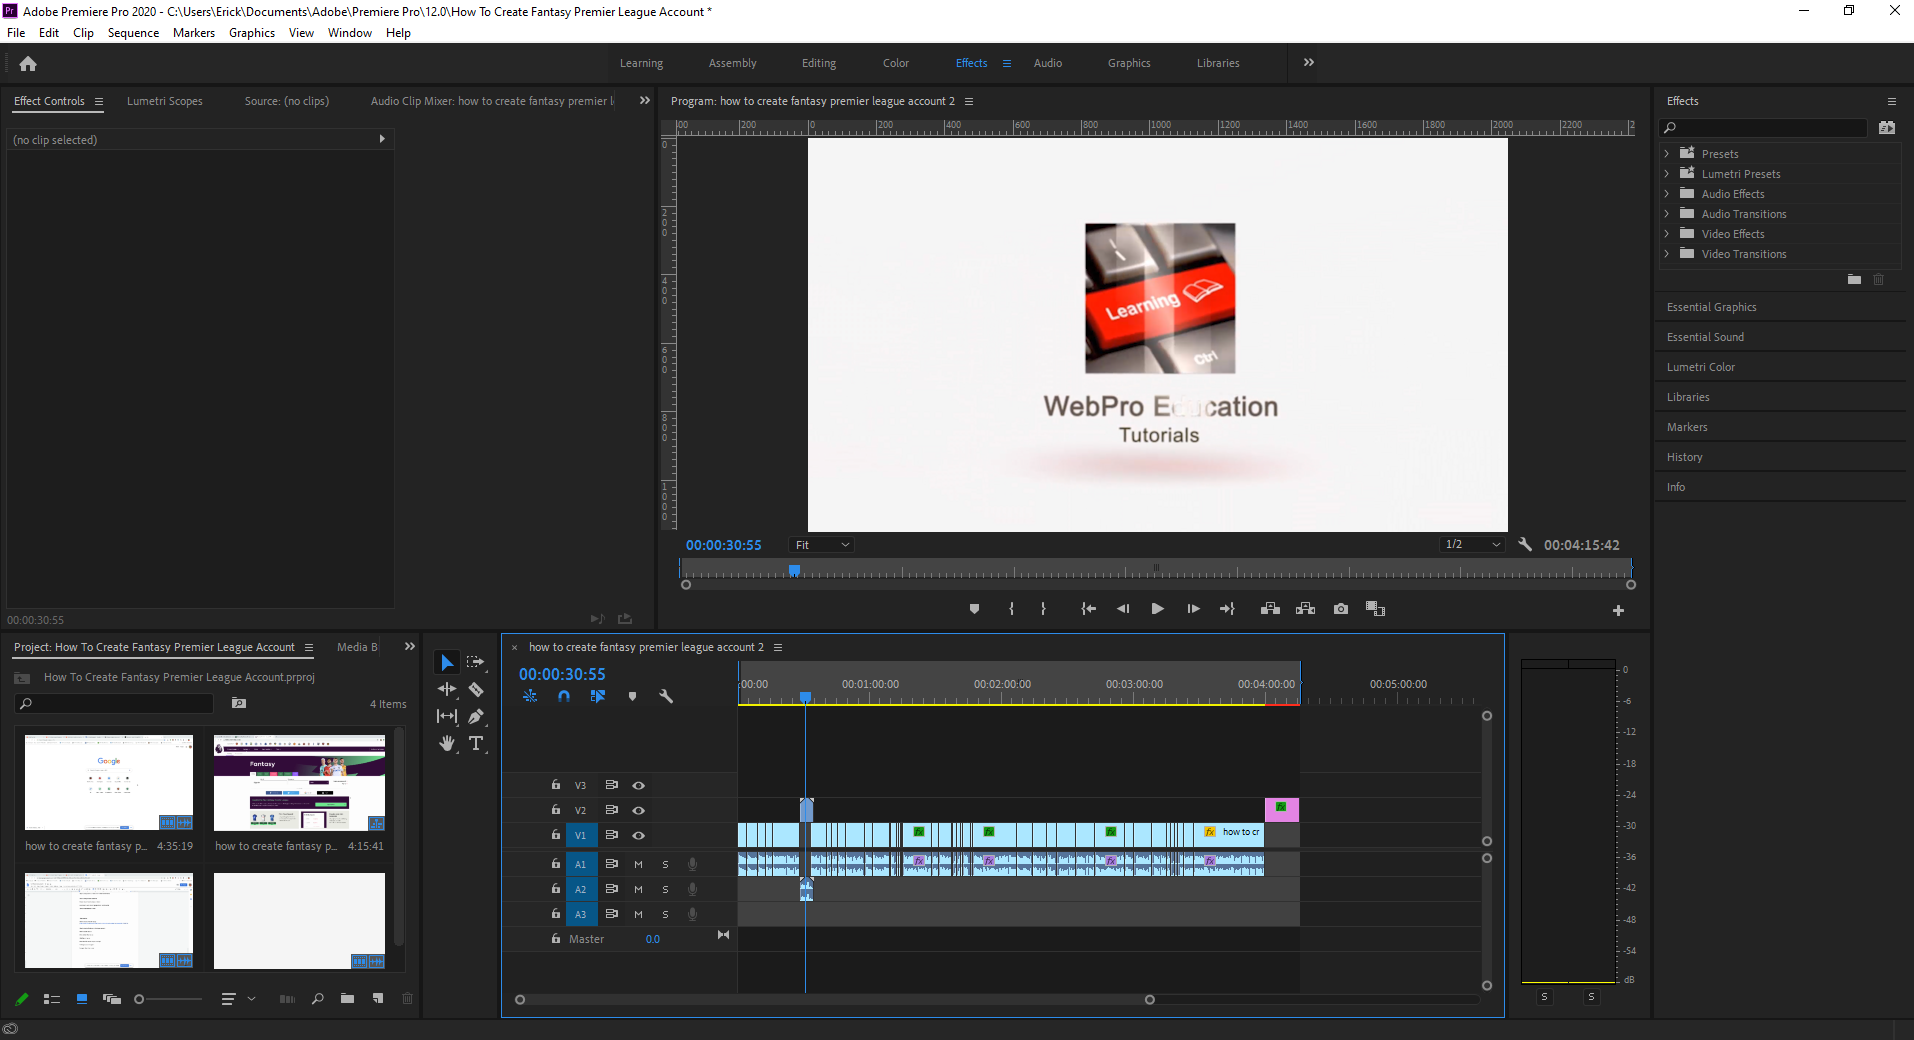Click the Lift button
This screenshot has height=1040, width=1914.
tap(1270, 609)
